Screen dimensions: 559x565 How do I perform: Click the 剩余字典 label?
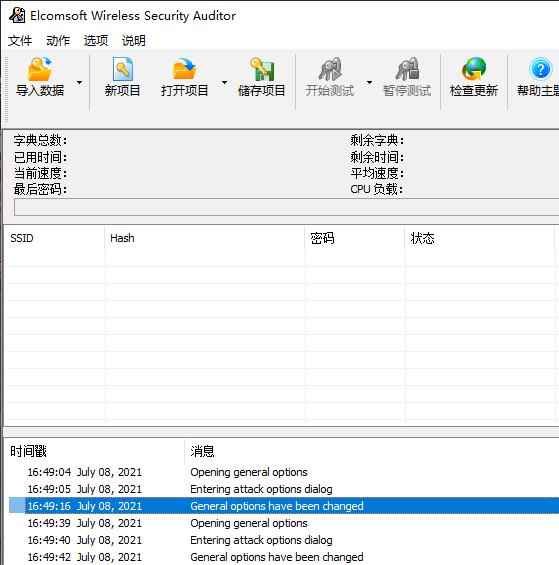(377, 140)
